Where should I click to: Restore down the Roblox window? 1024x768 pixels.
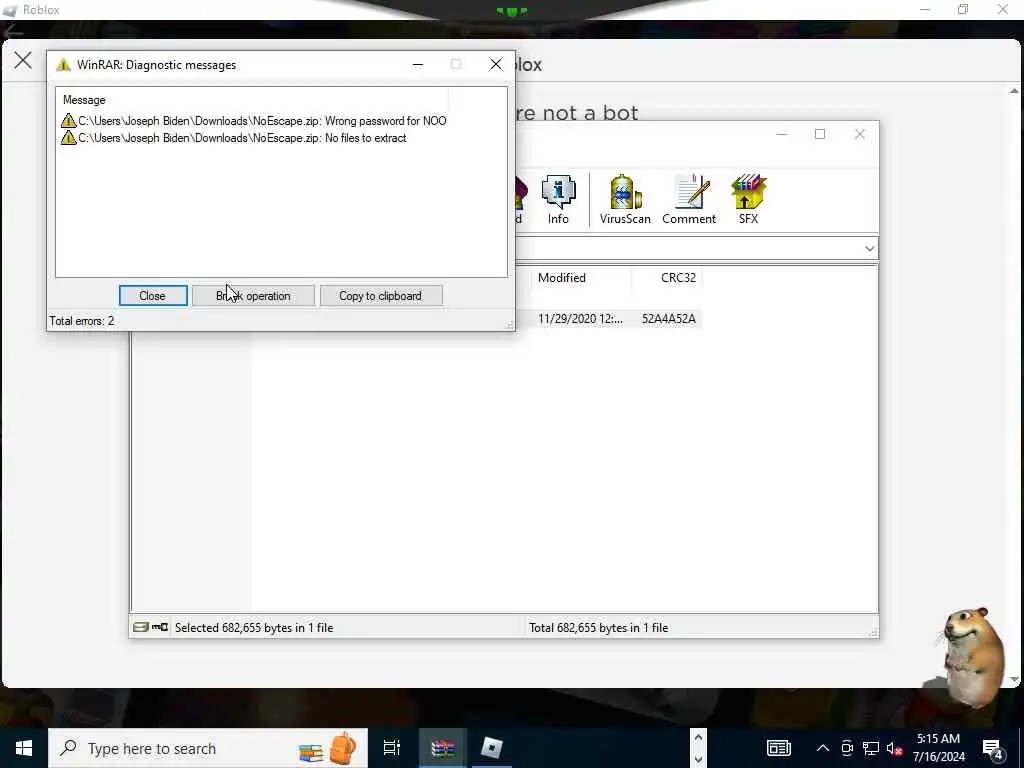tap(963, 9)
